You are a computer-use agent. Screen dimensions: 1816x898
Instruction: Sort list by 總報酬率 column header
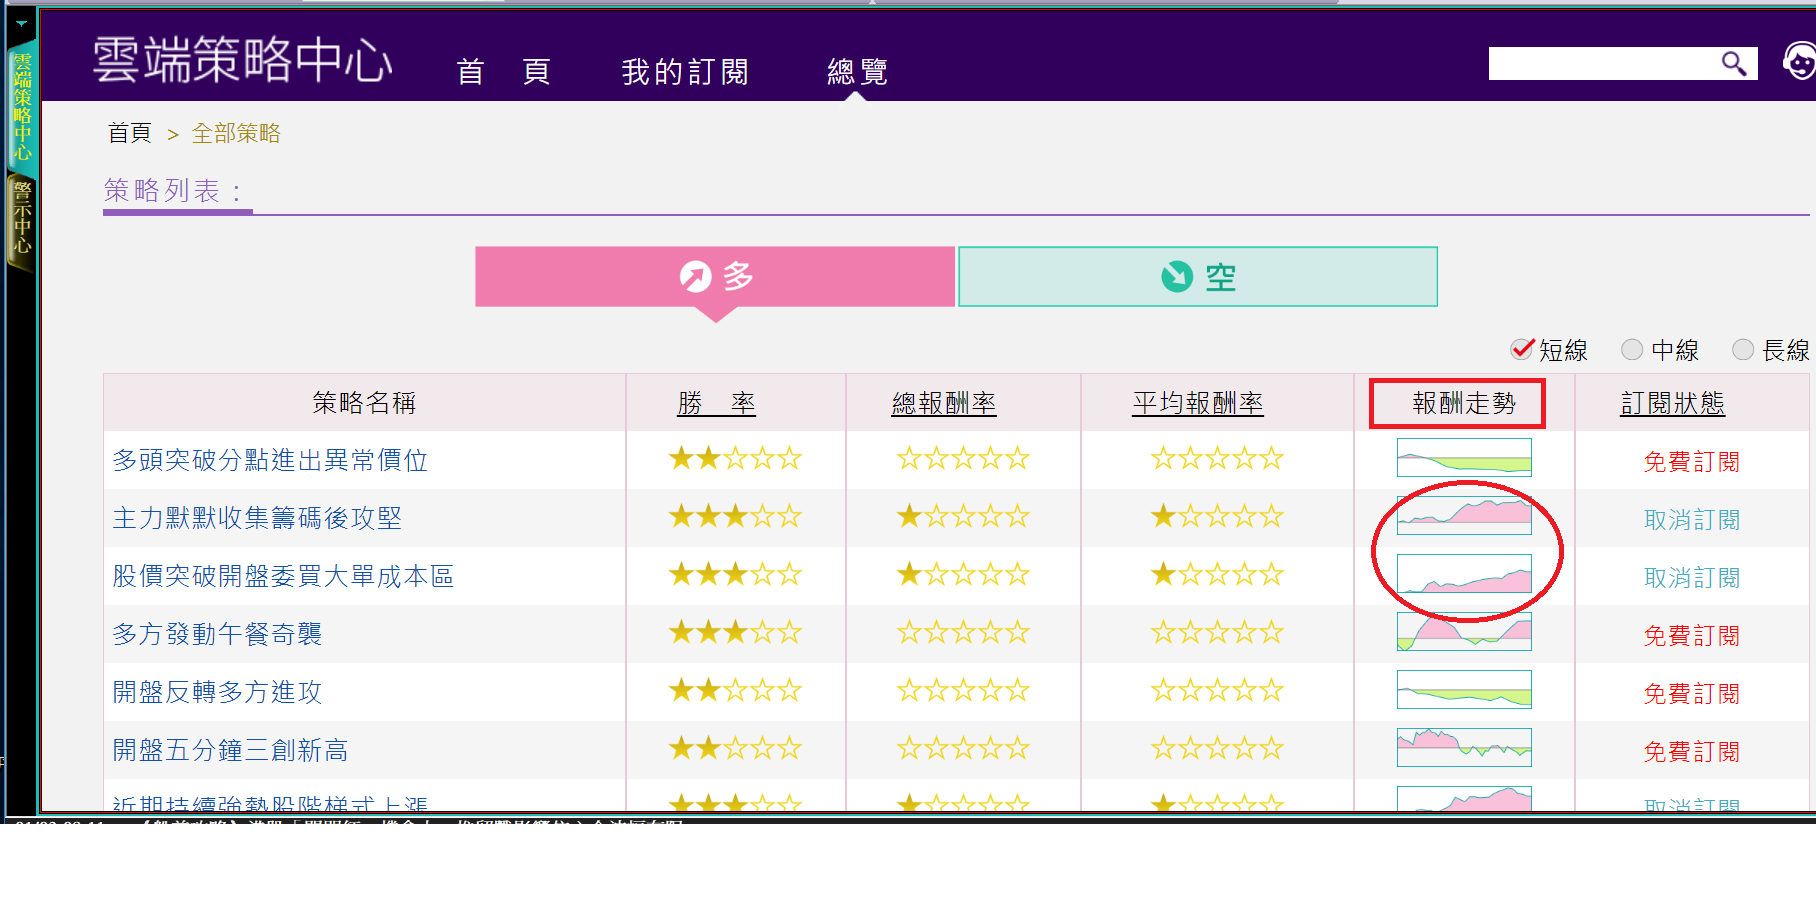click(x=944, y=403)
